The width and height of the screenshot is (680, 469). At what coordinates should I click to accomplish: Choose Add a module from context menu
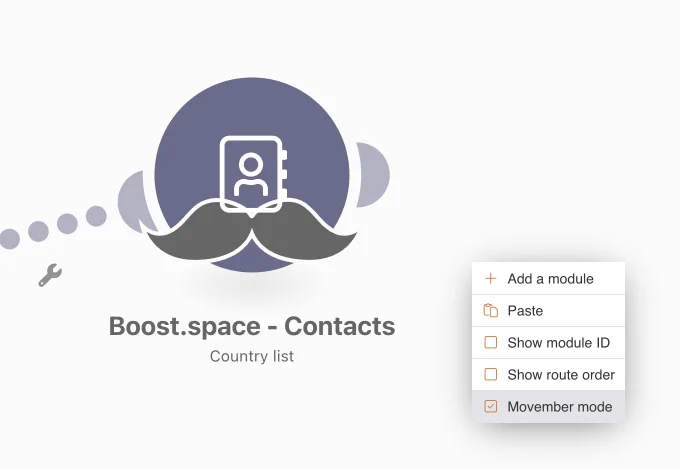pyautogui.click(x=548, y=279)
